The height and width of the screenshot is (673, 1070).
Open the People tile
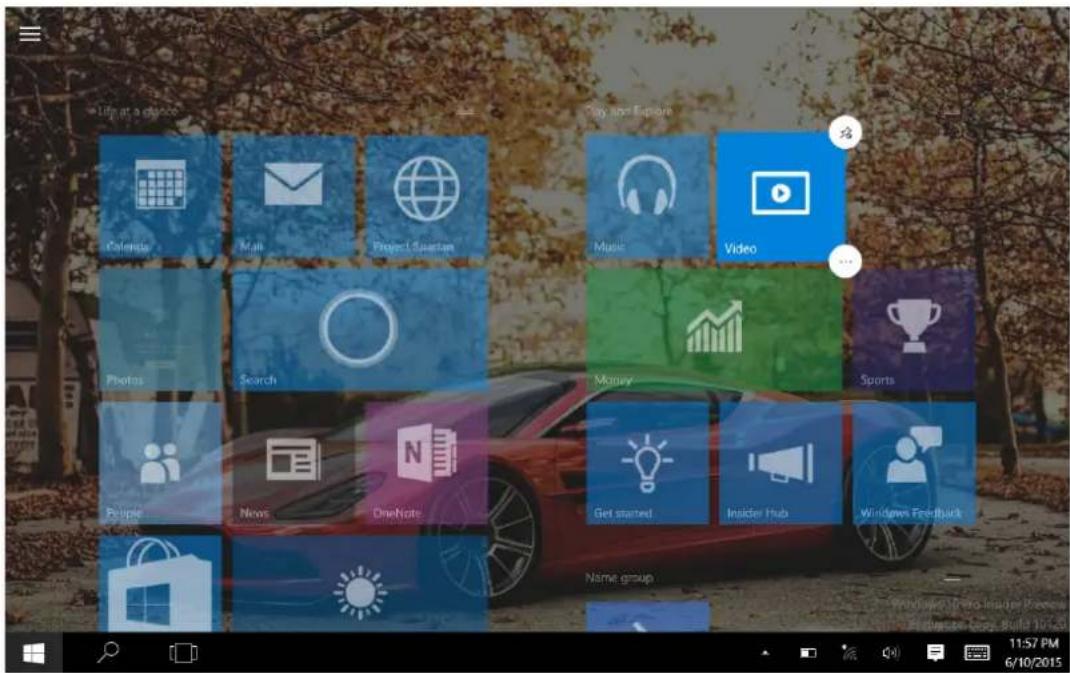pos(160,463)
